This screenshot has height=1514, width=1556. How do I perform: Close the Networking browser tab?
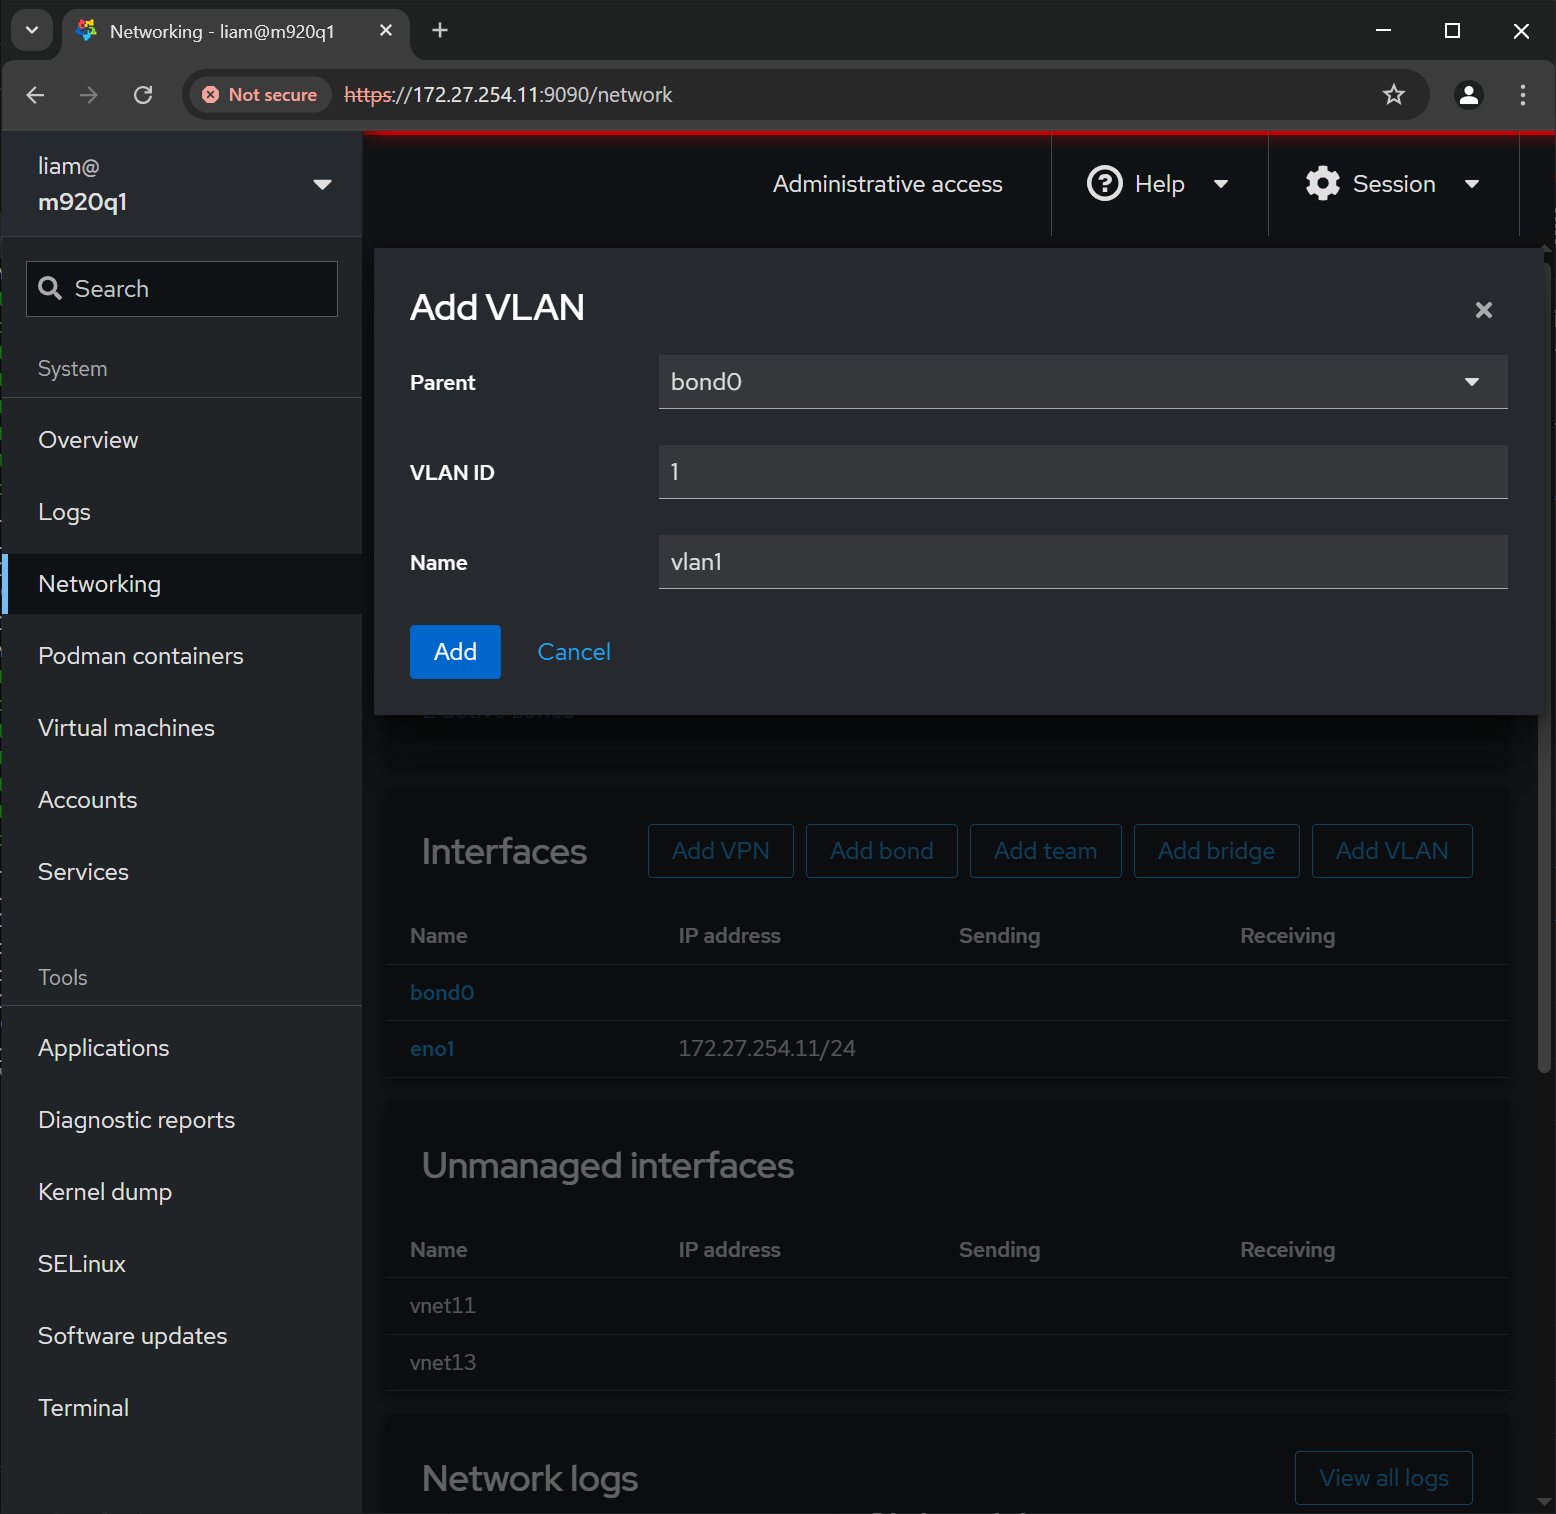[x=386, y=31]
